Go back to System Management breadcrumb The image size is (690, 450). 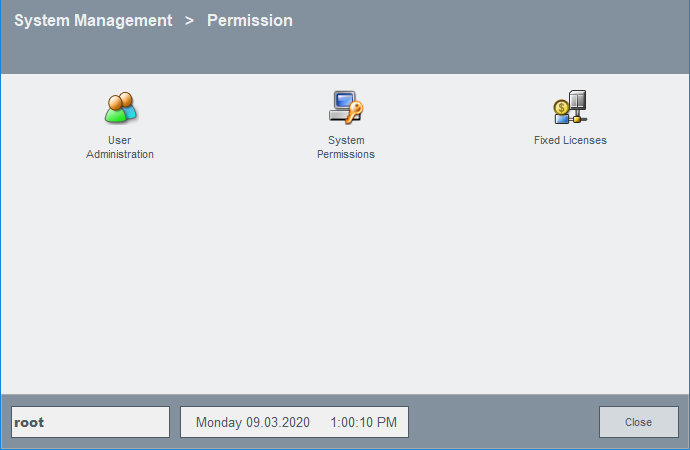93,21
